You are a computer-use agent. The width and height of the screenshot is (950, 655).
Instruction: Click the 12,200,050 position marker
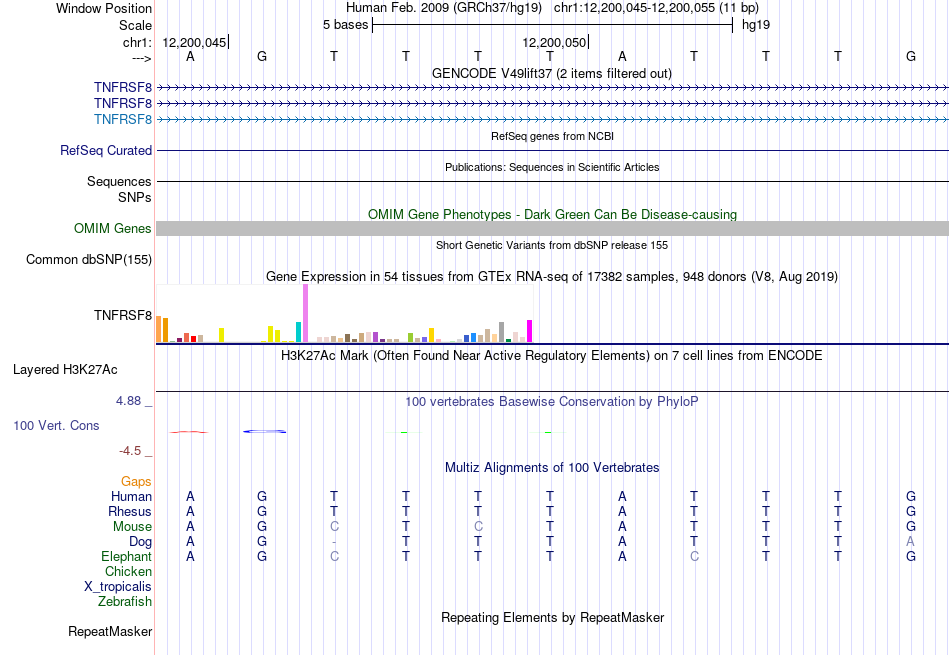(554, 42)
